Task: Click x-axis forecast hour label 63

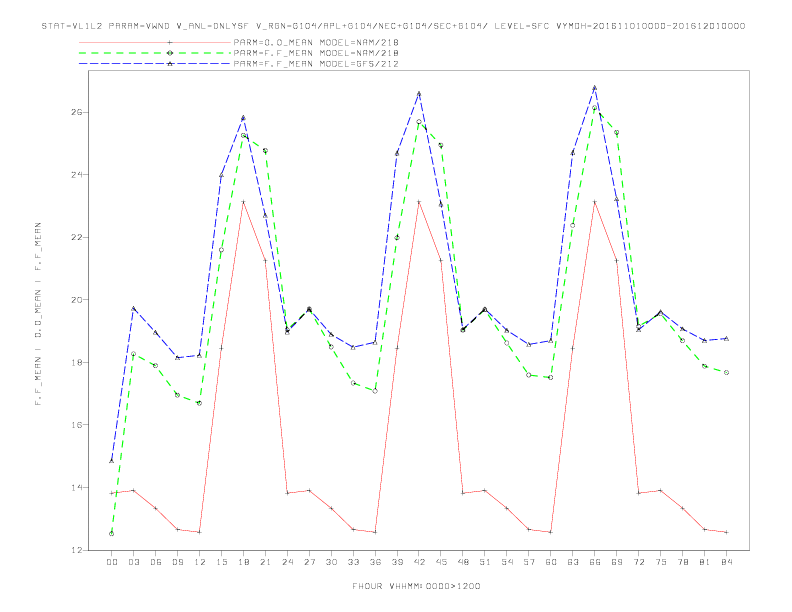Action: tap(573, 562)
